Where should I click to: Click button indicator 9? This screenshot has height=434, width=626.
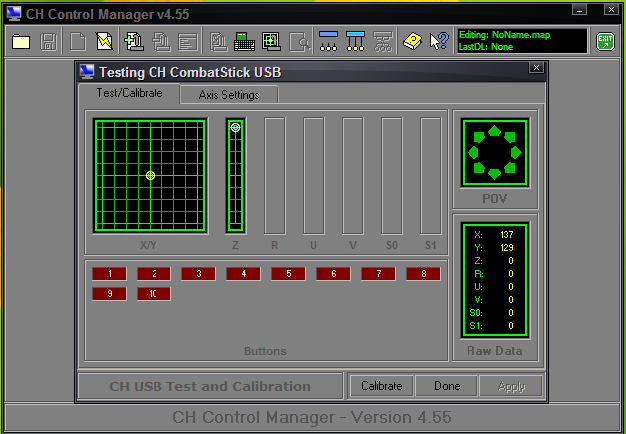coord(109,294)
